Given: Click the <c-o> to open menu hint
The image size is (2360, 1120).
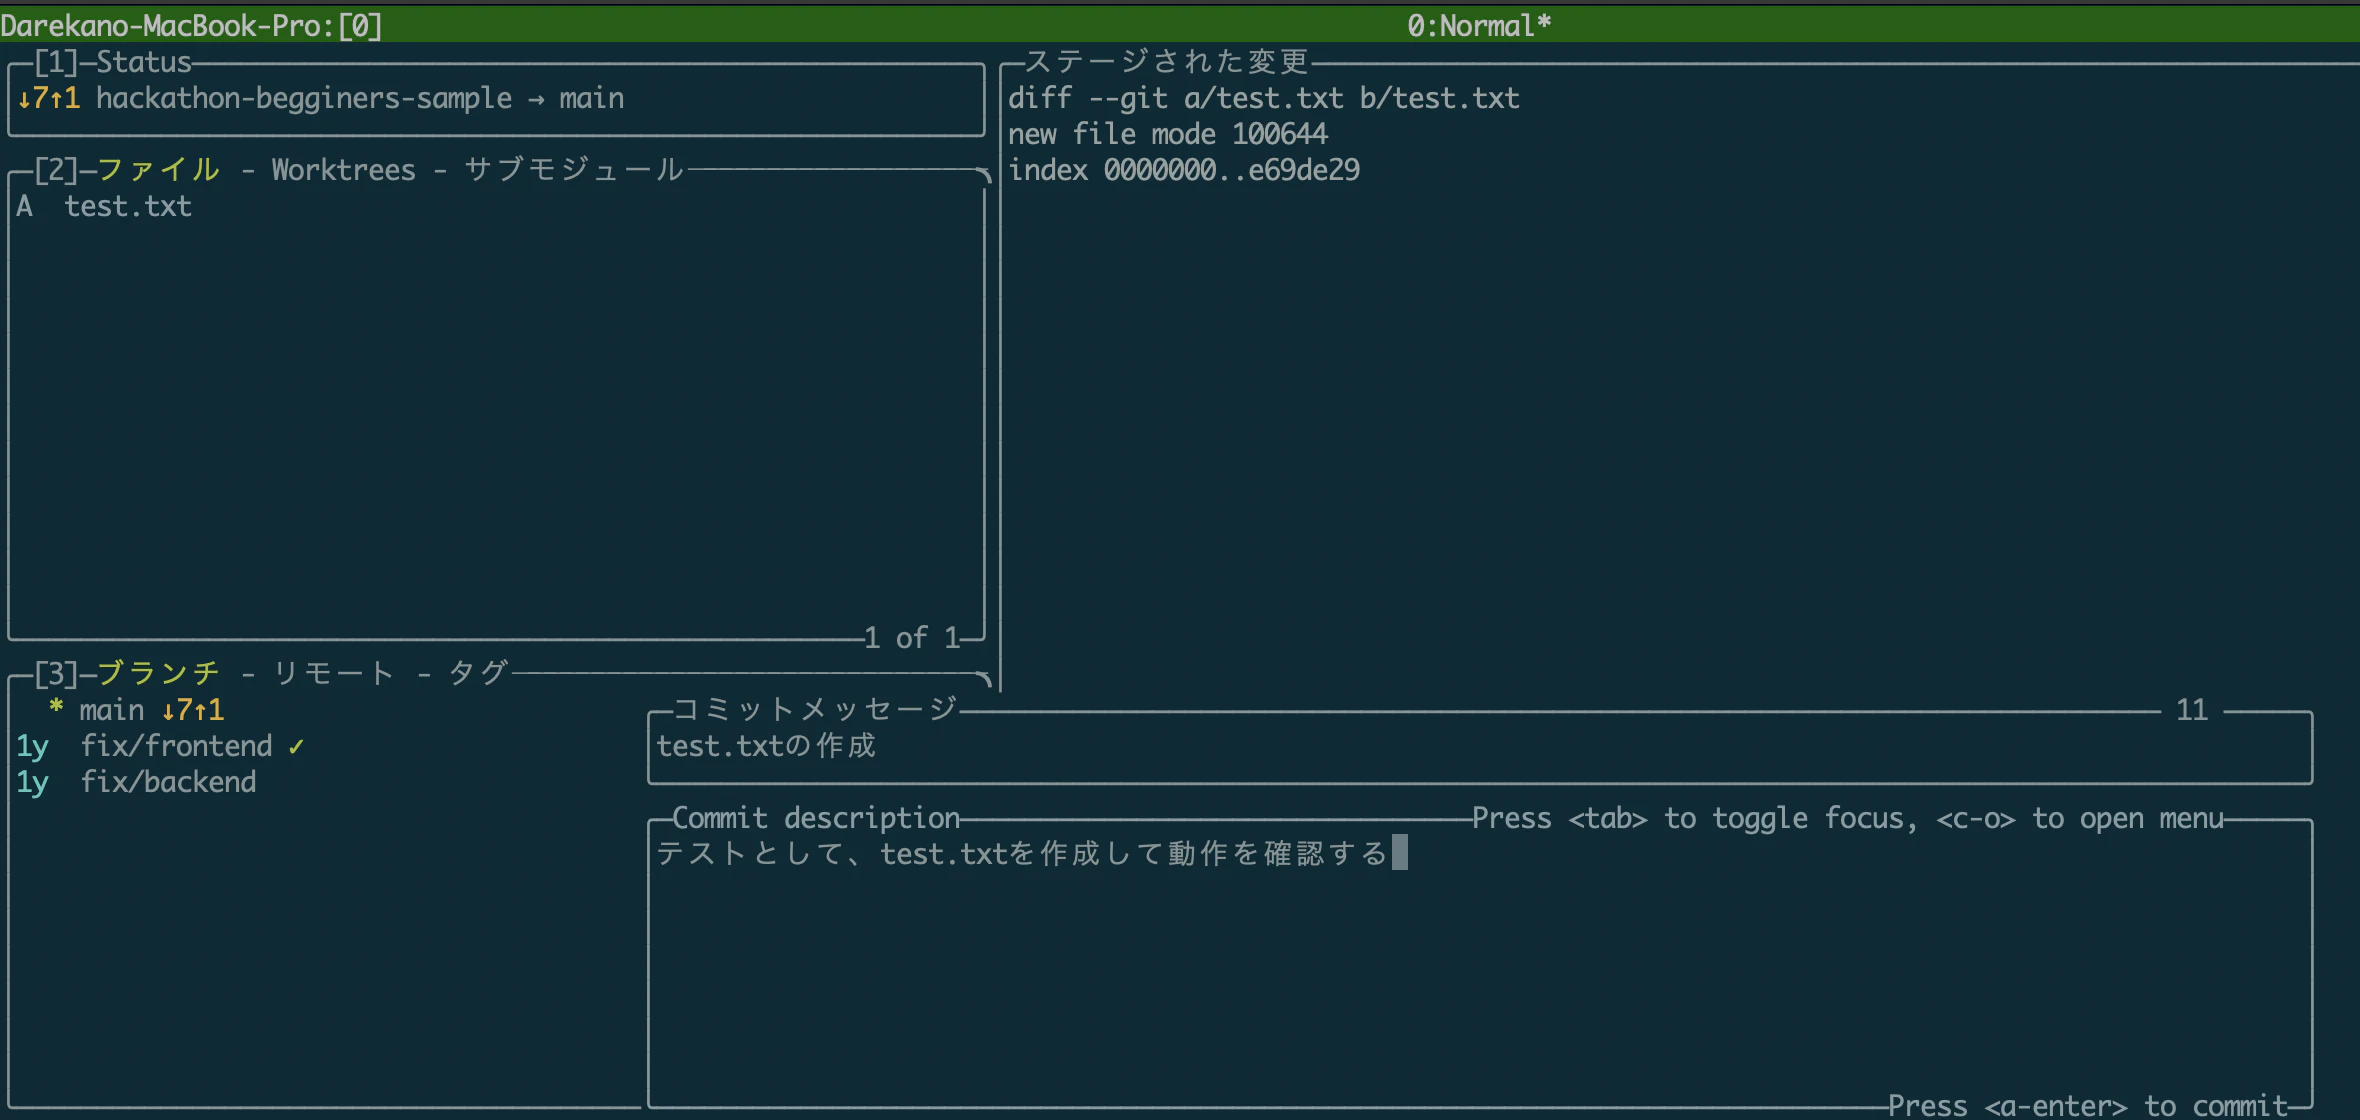Looking at the screenshot, I should (2080, 818).
